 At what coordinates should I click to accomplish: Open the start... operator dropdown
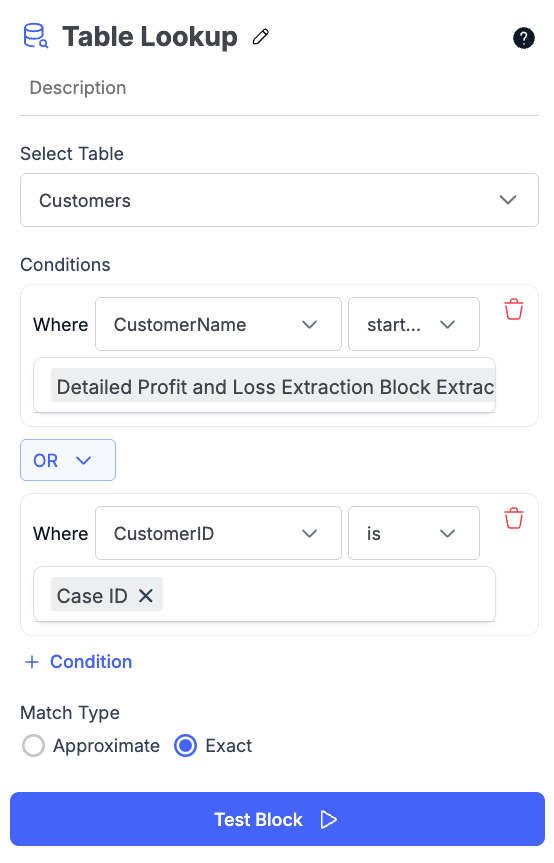tap(414, 324)
